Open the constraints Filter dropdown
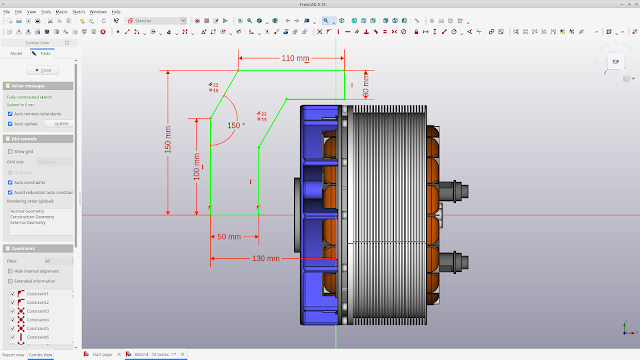This screenshot has height=360, width=640. coord(58,261)
